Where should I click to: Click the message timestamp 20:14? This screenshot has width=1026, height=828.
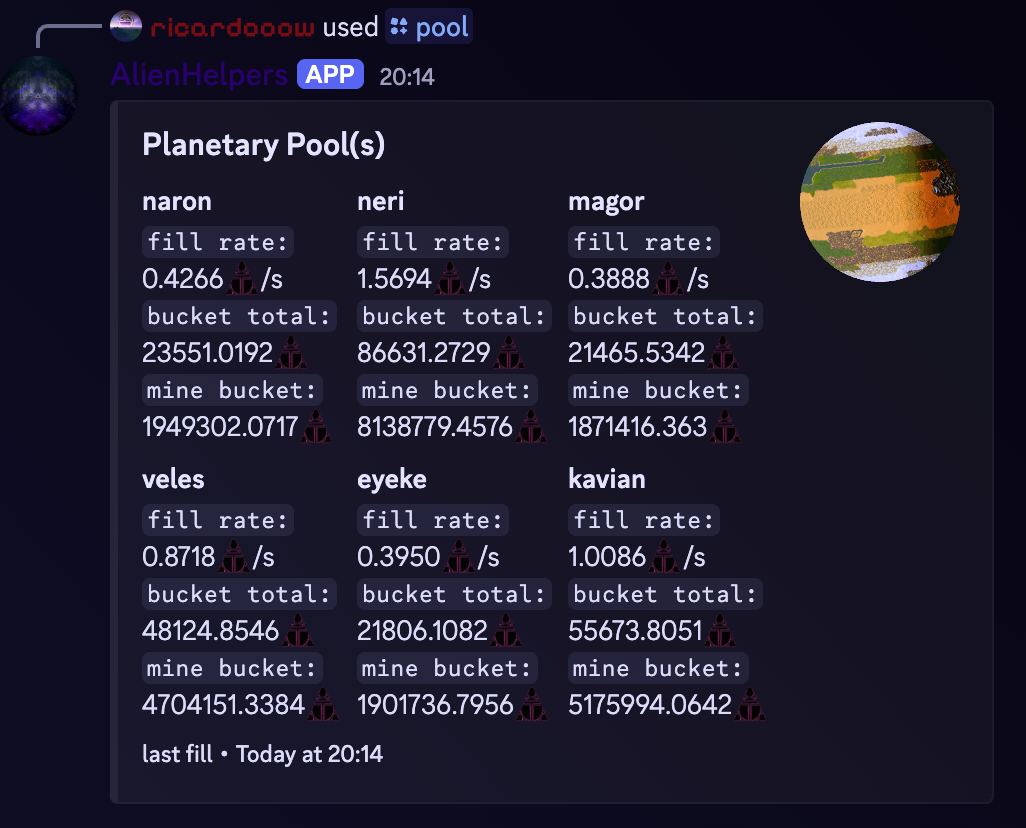click(x=407, y=77)
